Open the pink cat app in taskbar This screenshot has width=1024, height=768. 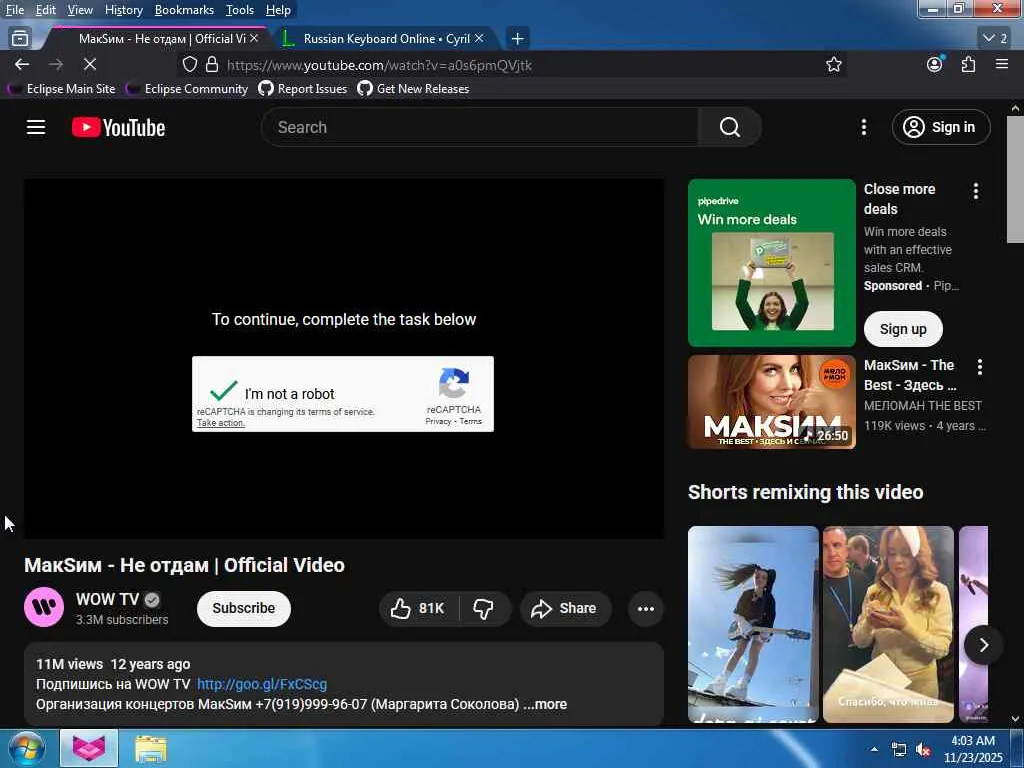point(89,748)
